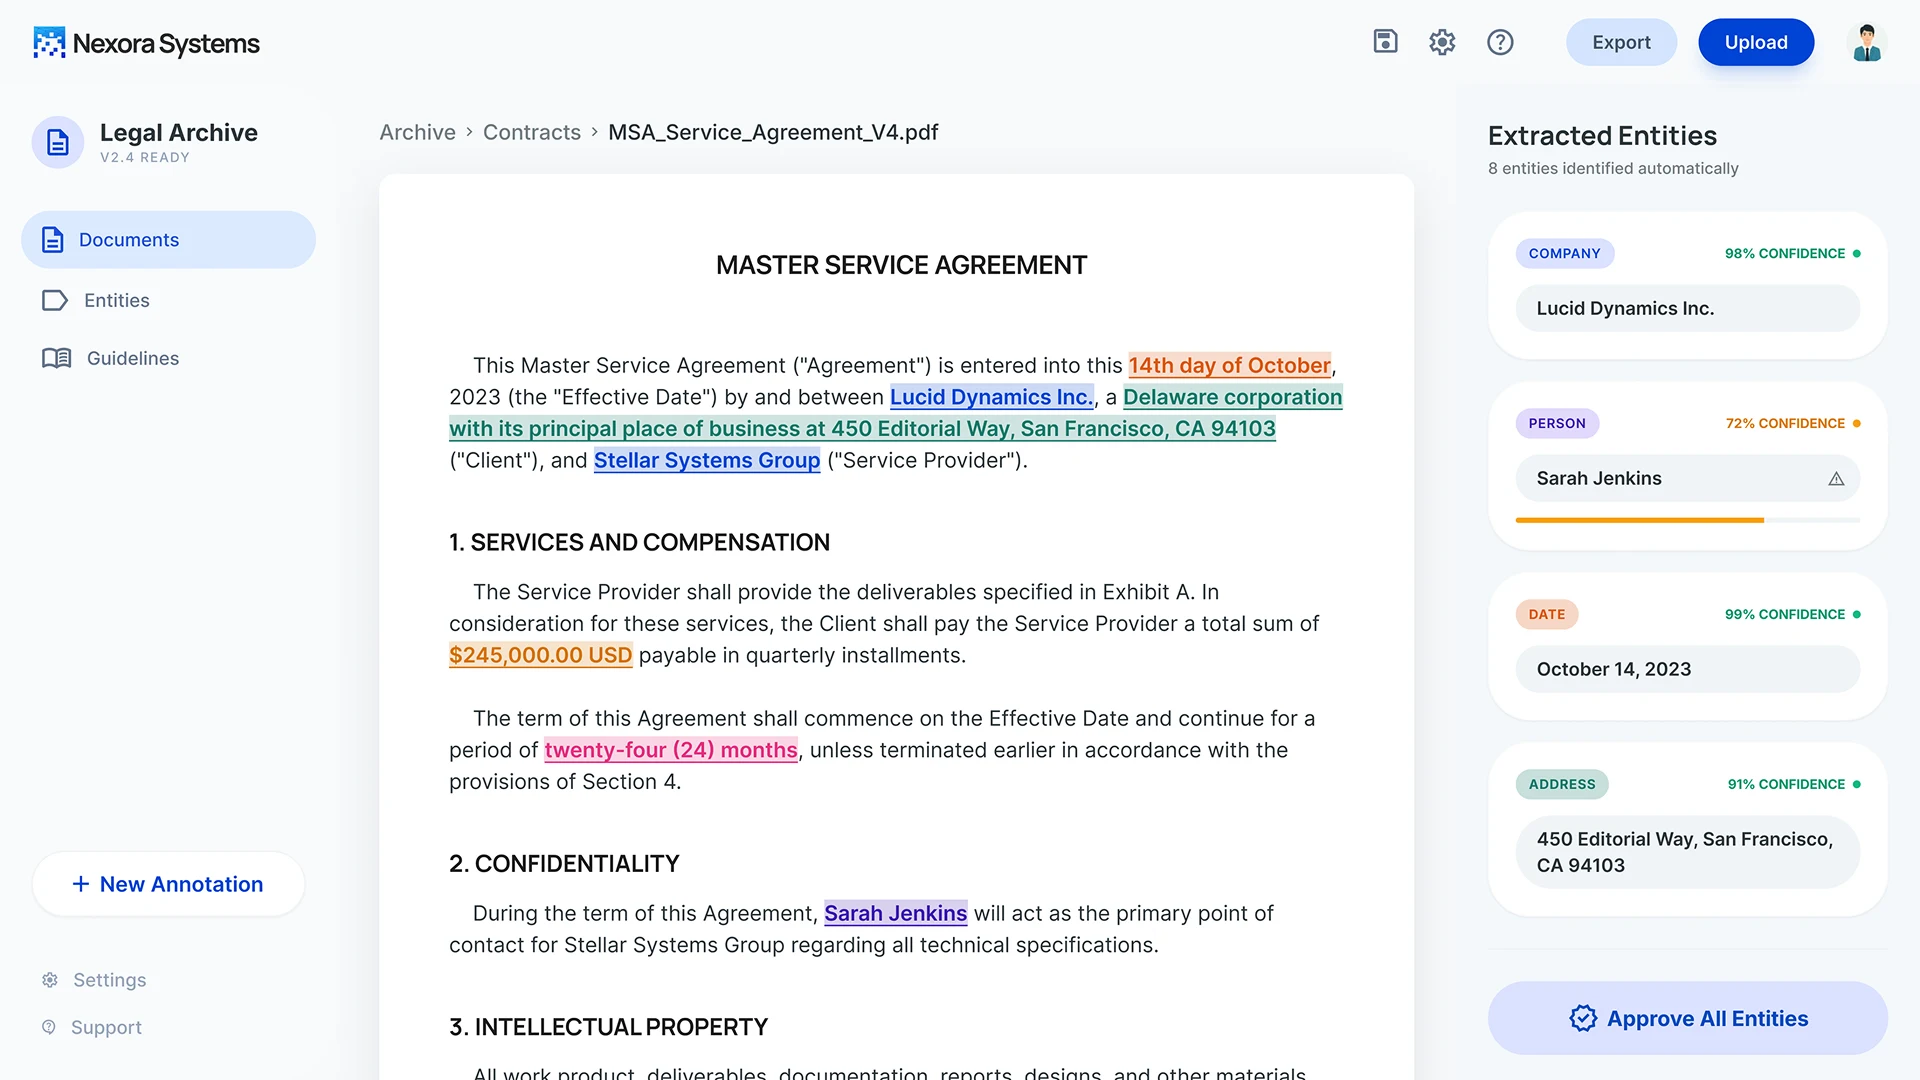This screenshot has height=1080, width=1920.
Task: Click the save disk icon in header
Action: point(1385,42)
